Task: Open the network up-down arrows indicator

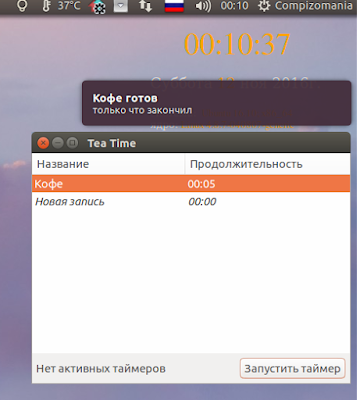Action: point(145,6)
